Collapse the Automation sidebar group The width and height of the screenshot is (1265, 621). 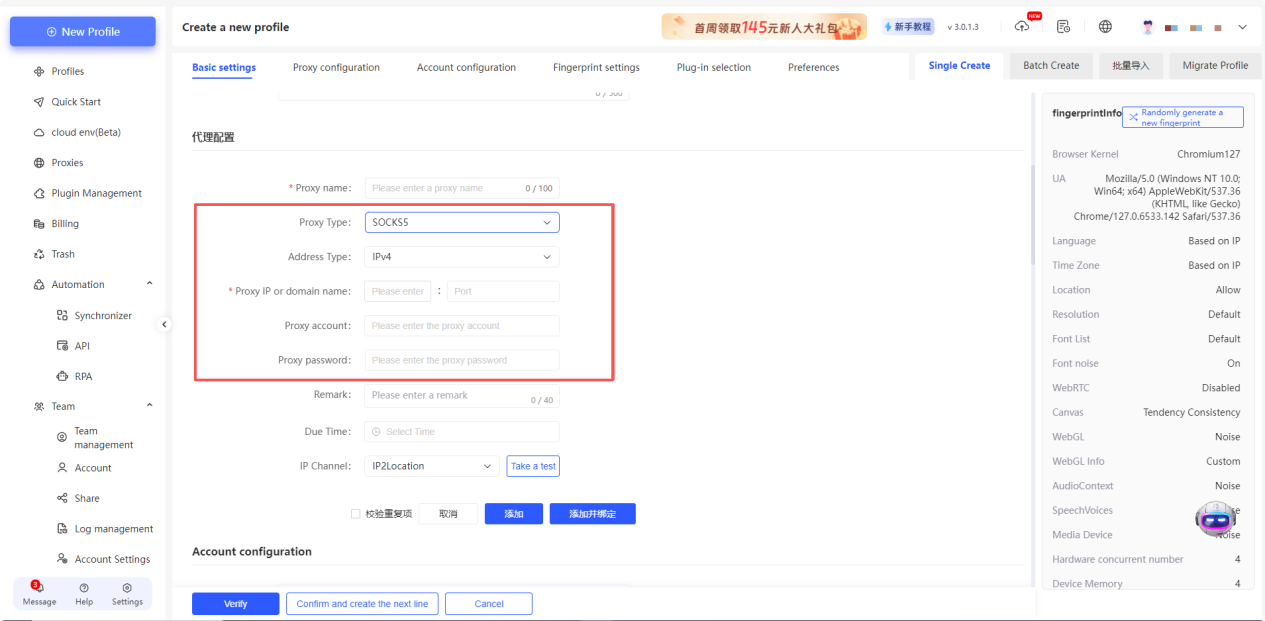[150, 284]
